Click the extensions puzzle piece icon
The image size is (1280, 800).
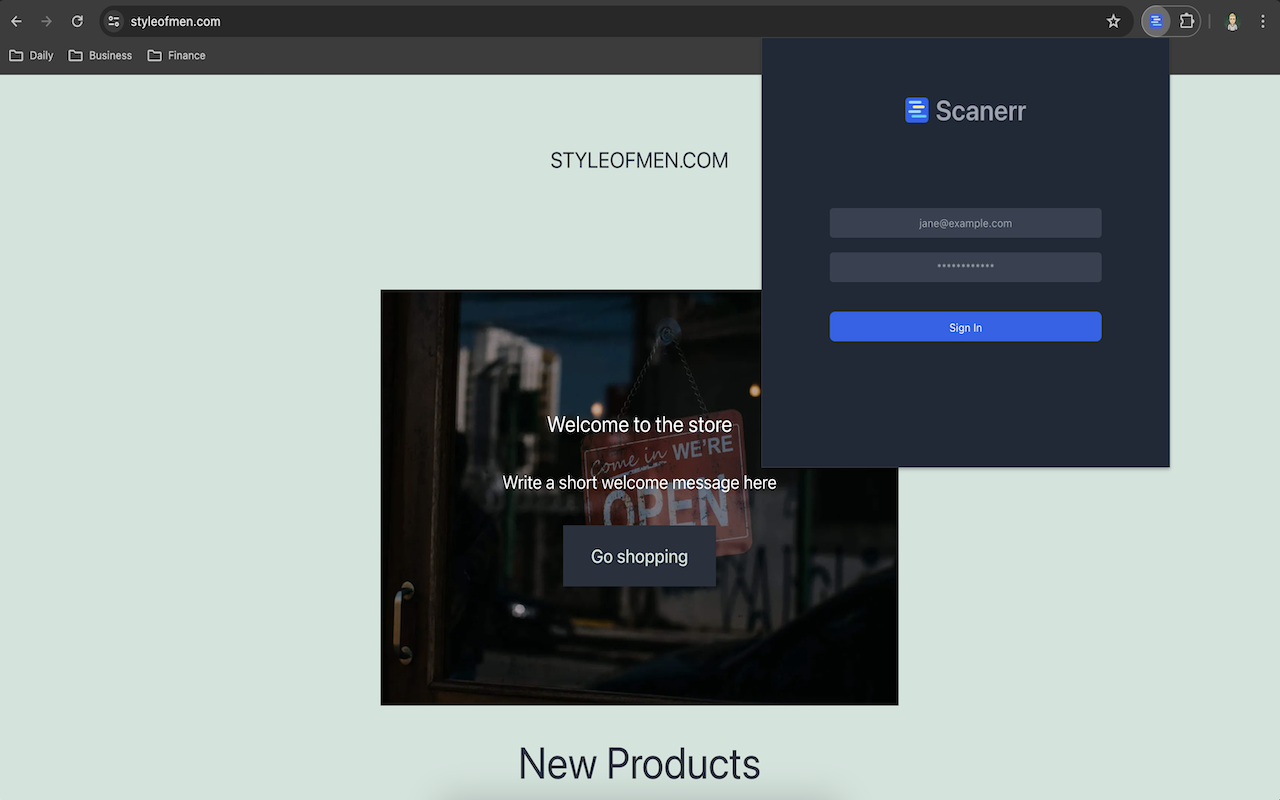1186,21
